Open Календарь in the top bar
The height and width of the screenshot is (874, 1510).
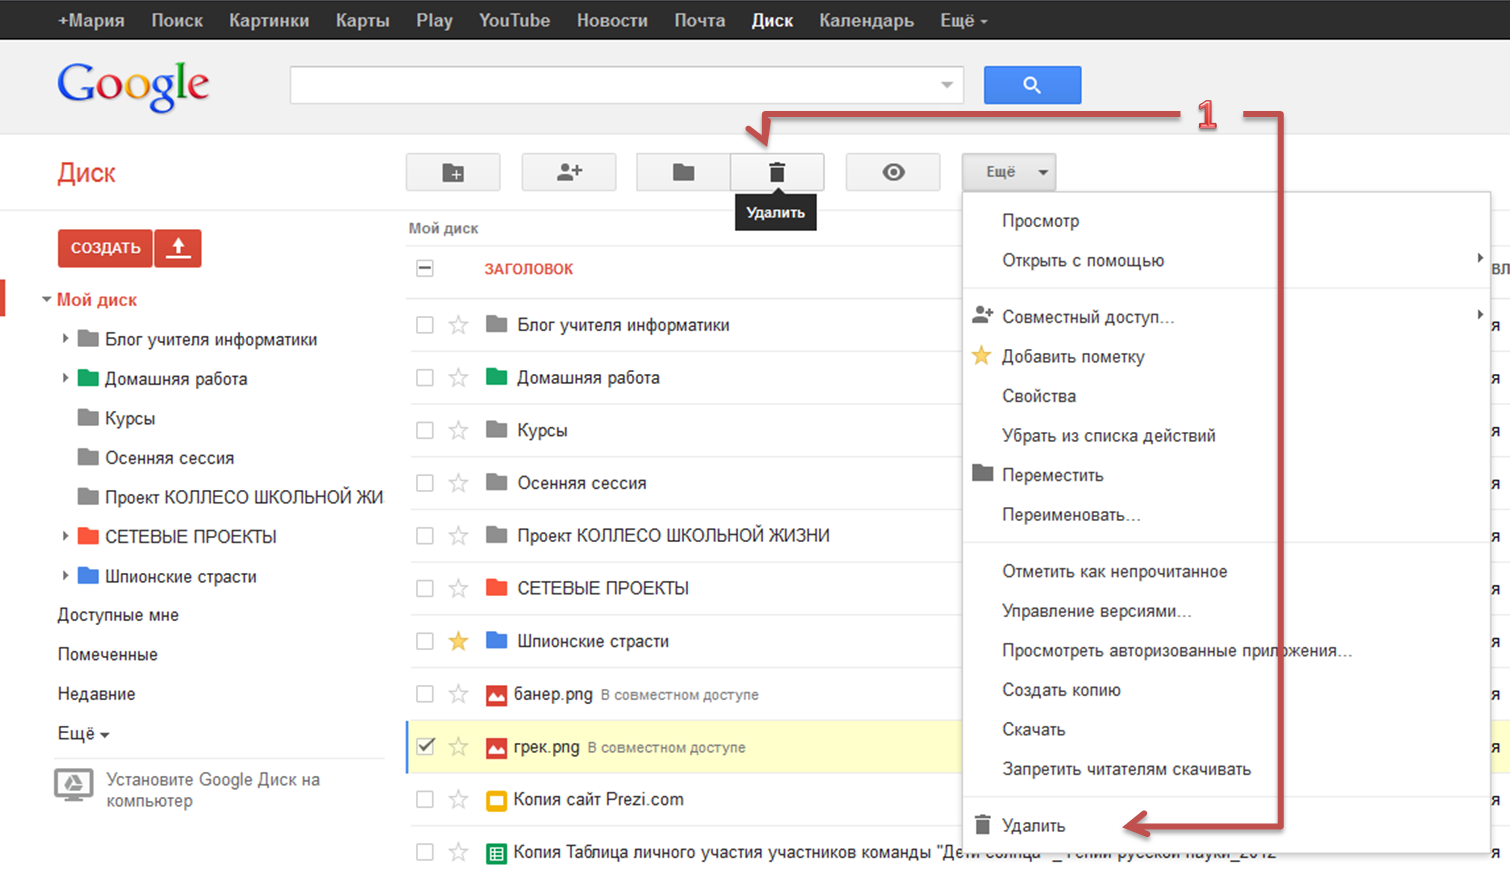pyautogui.click(x=866, y=20)
